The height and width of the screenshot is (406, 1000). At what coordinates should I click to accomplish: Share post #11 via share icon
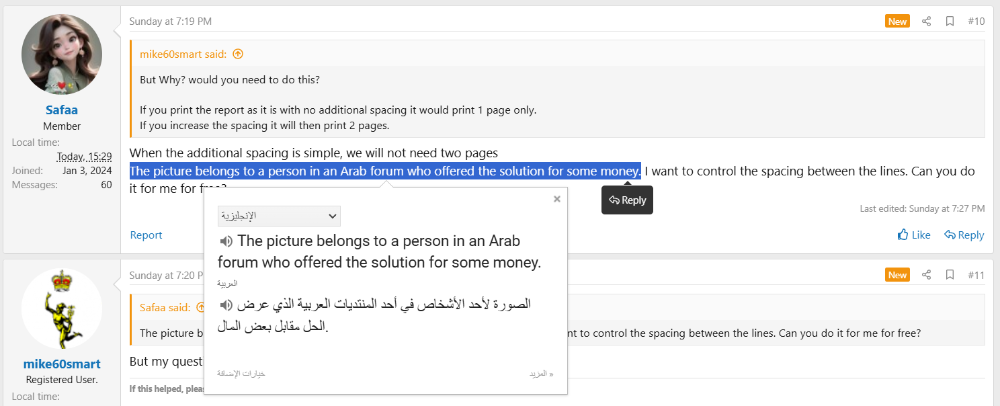point(927,275)
